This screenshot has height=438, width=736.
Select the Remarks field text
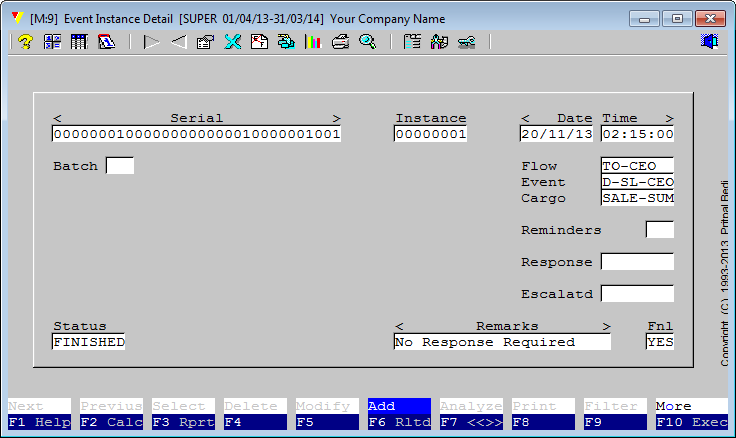click(x=502, y=342)
